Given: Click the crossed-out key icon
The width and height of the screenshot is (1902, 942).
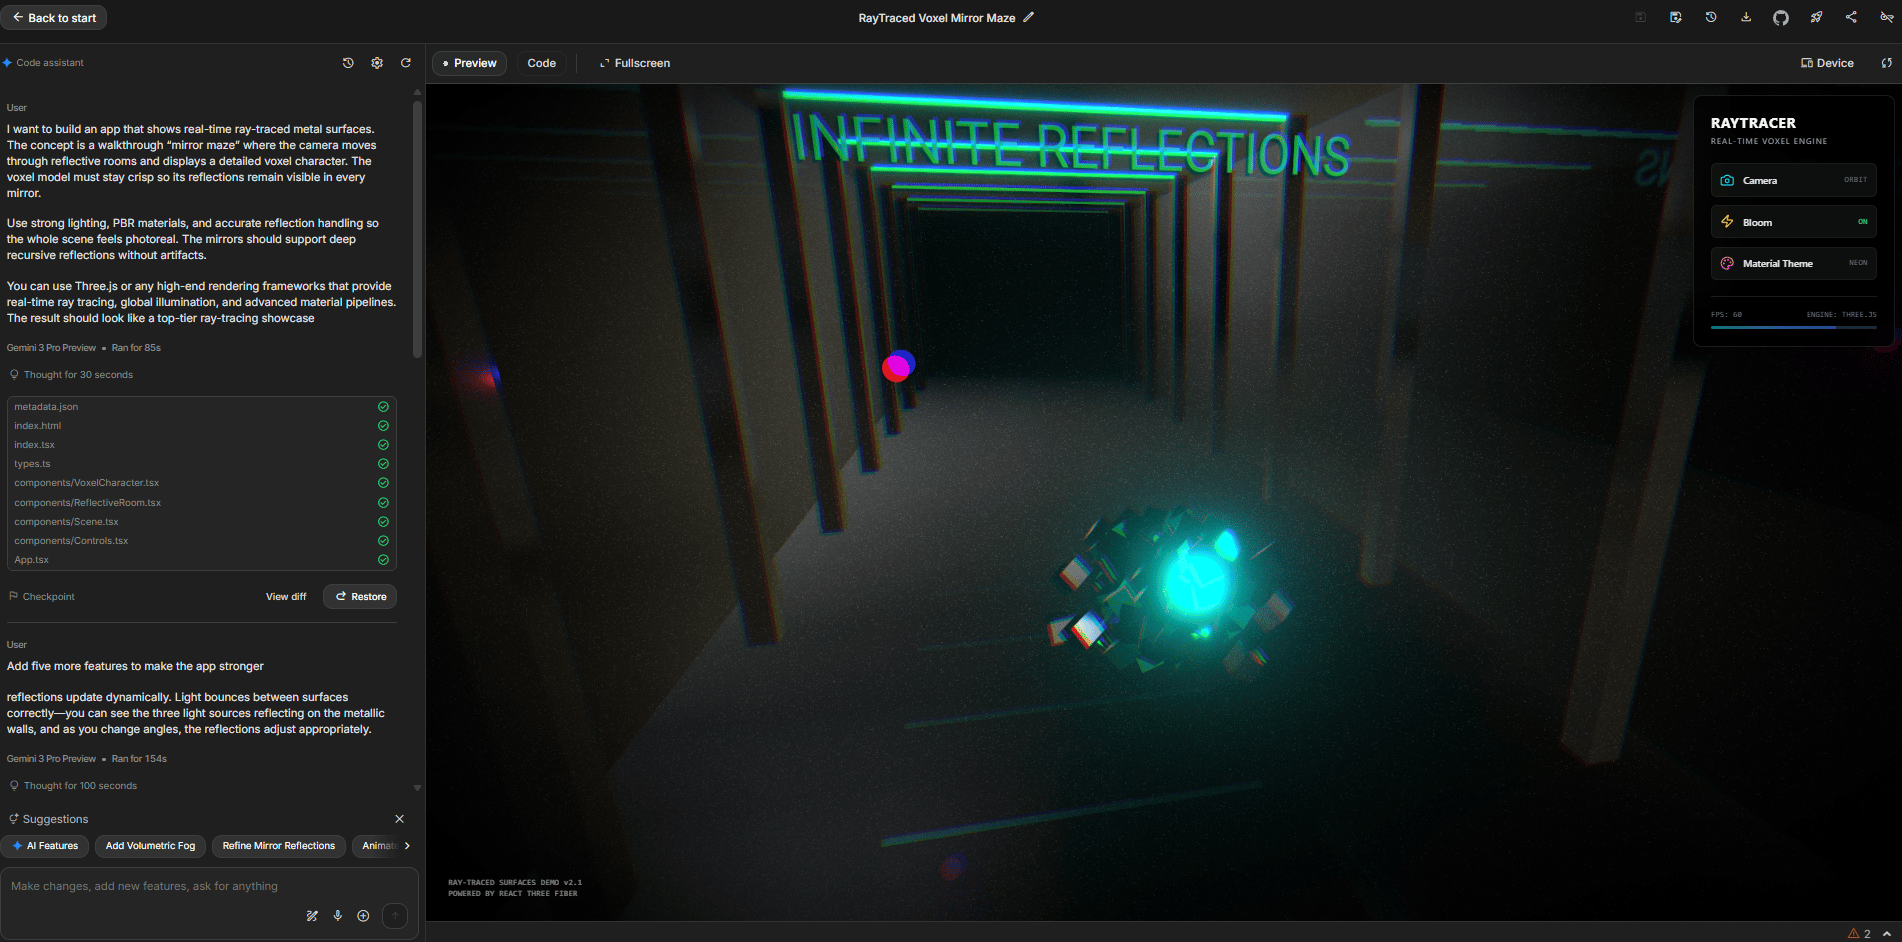Looking at the screenshot, I should click(1886, 17).
